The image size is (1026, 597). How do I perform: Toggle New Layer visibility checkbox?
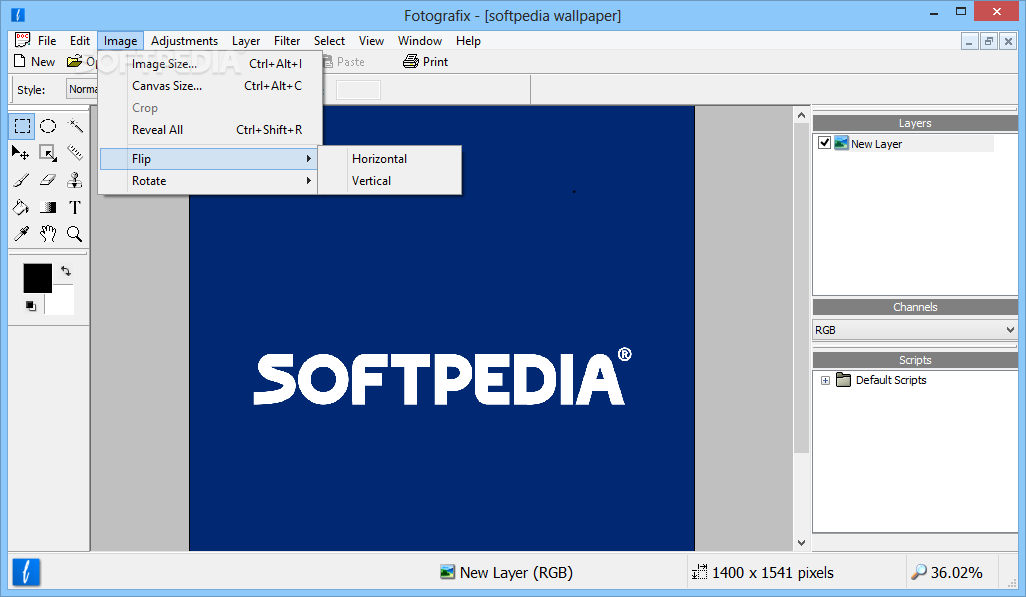pos(824,143)
